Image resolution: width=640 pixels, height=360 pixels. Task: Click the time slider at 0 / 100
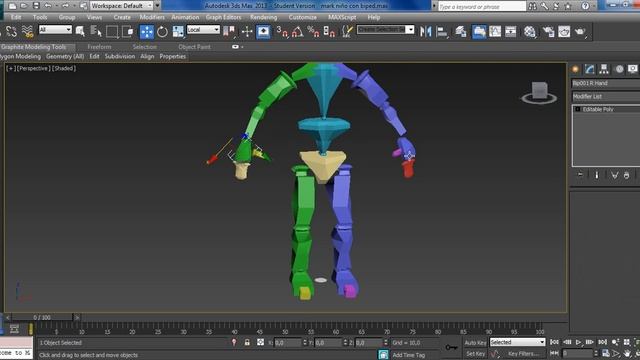coord(42,317)
